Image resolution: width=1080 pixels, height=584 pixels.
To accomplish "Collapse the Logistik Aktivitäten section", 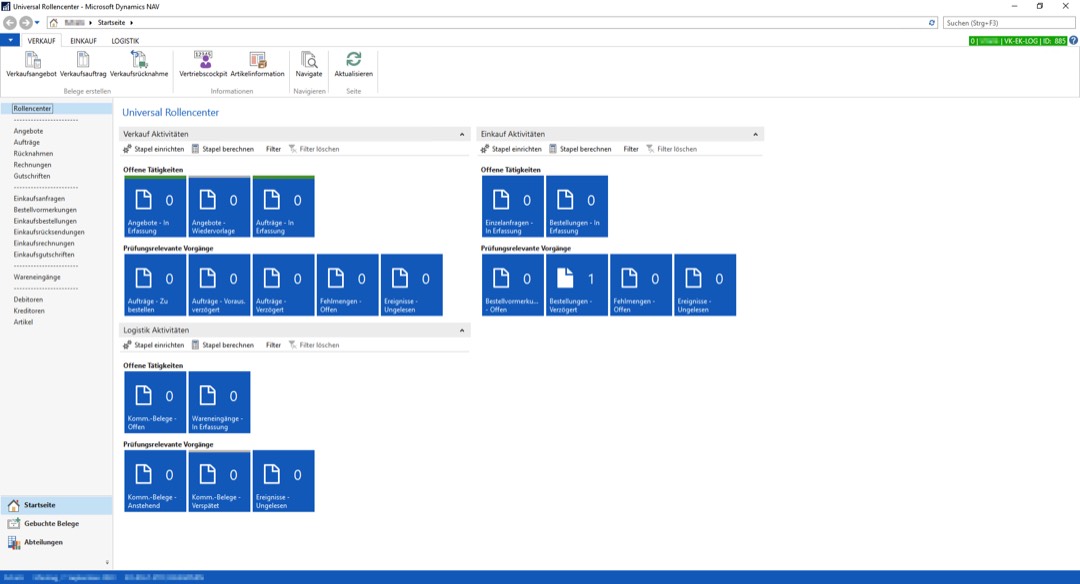I will coord(462,330).
